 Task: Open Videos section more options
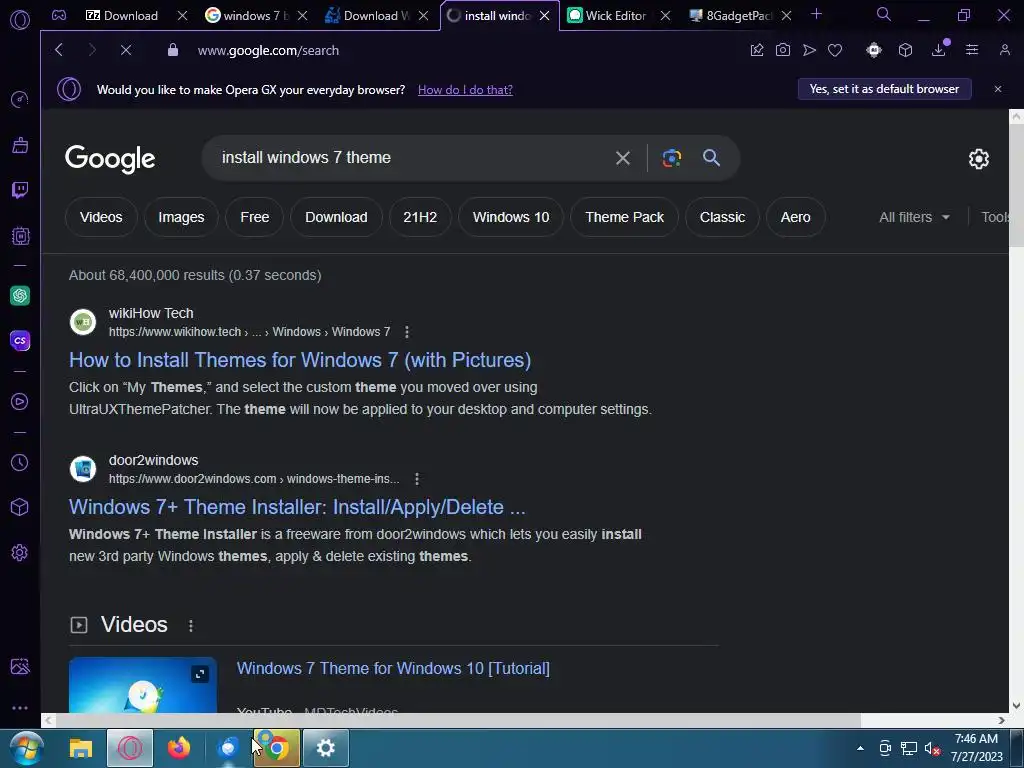coord(191,626)
